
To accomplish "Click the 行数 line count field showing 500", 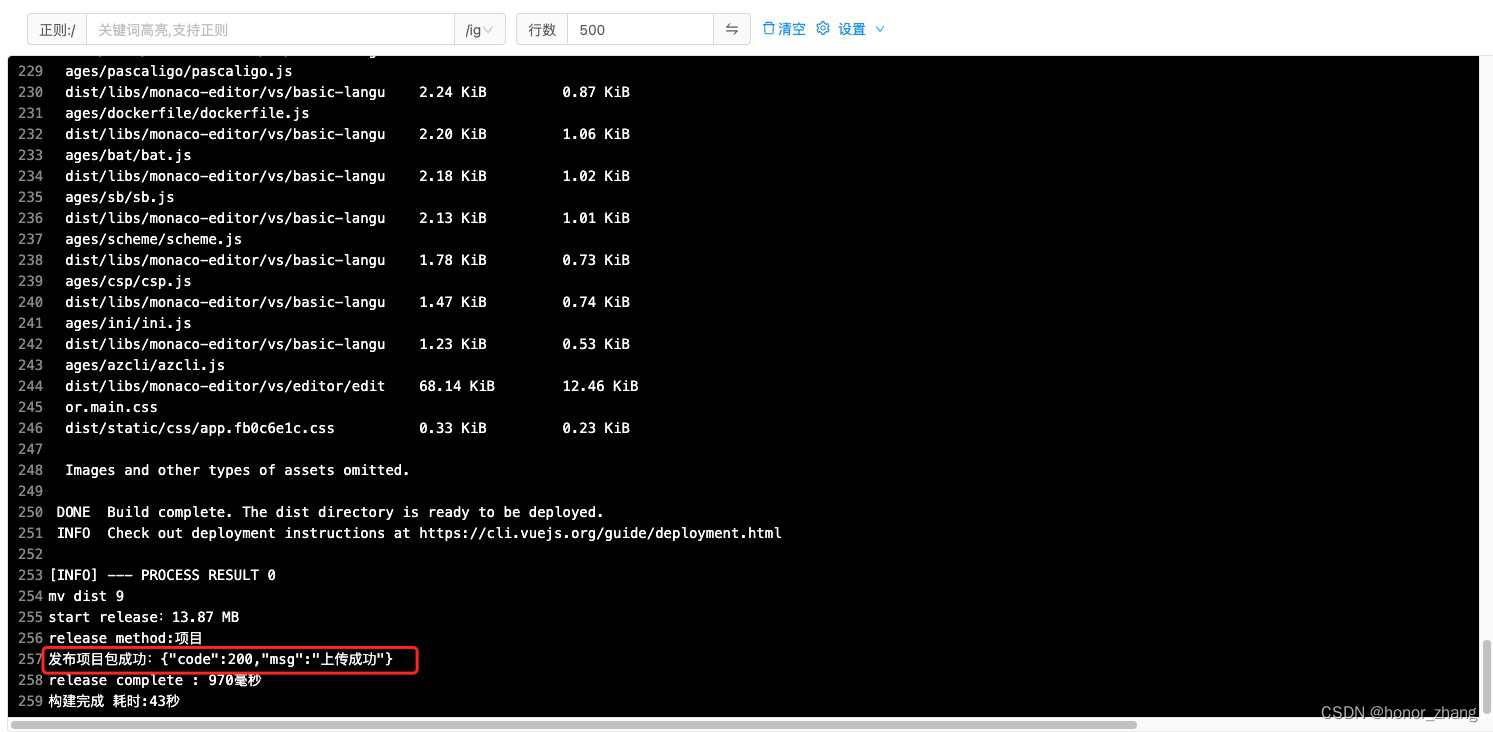I will tap(640, 29).
